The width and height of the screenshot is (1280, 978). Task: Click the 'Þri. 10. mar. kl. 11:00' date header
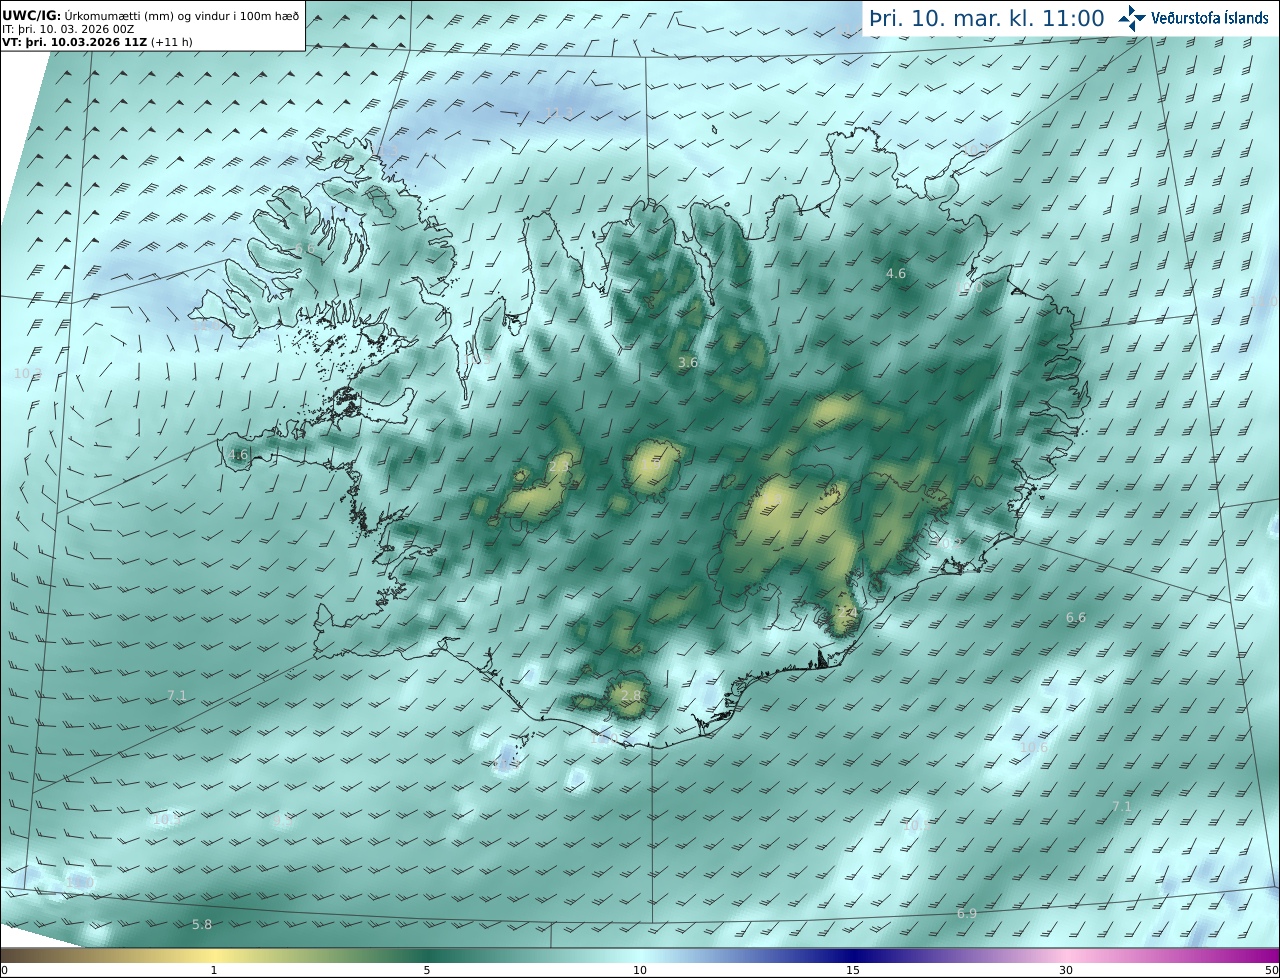(x=986, y=18)
